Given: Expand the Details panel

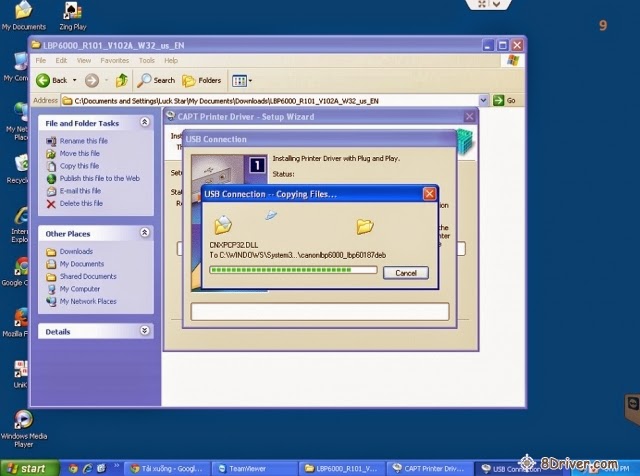Looking at the screenshot, I should coord(144,330).
